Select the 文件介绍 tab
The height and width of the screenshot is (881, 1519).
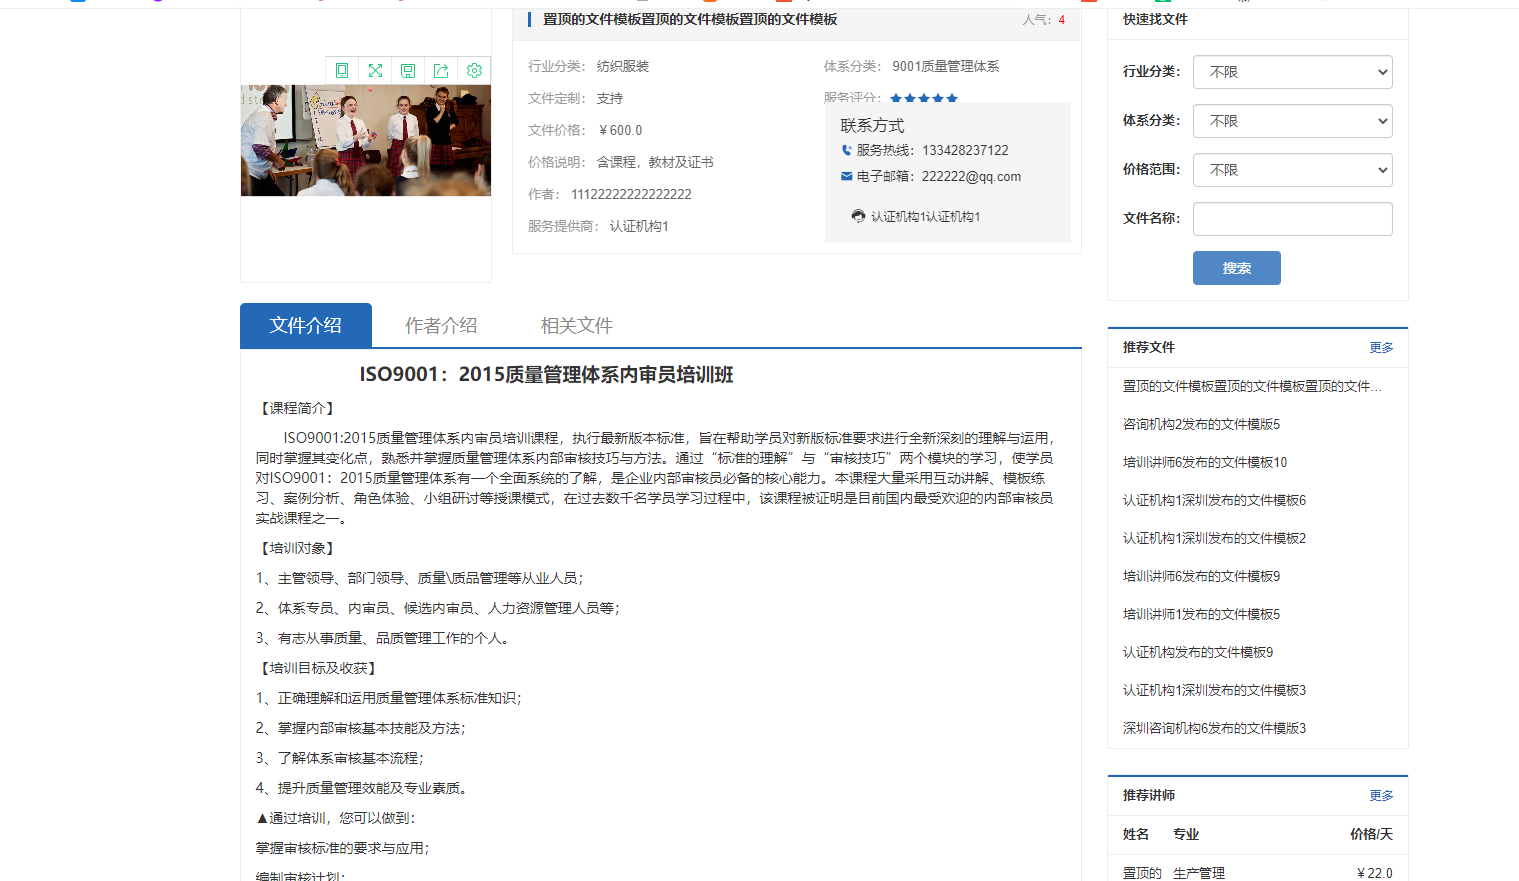(x=306, y=325)
